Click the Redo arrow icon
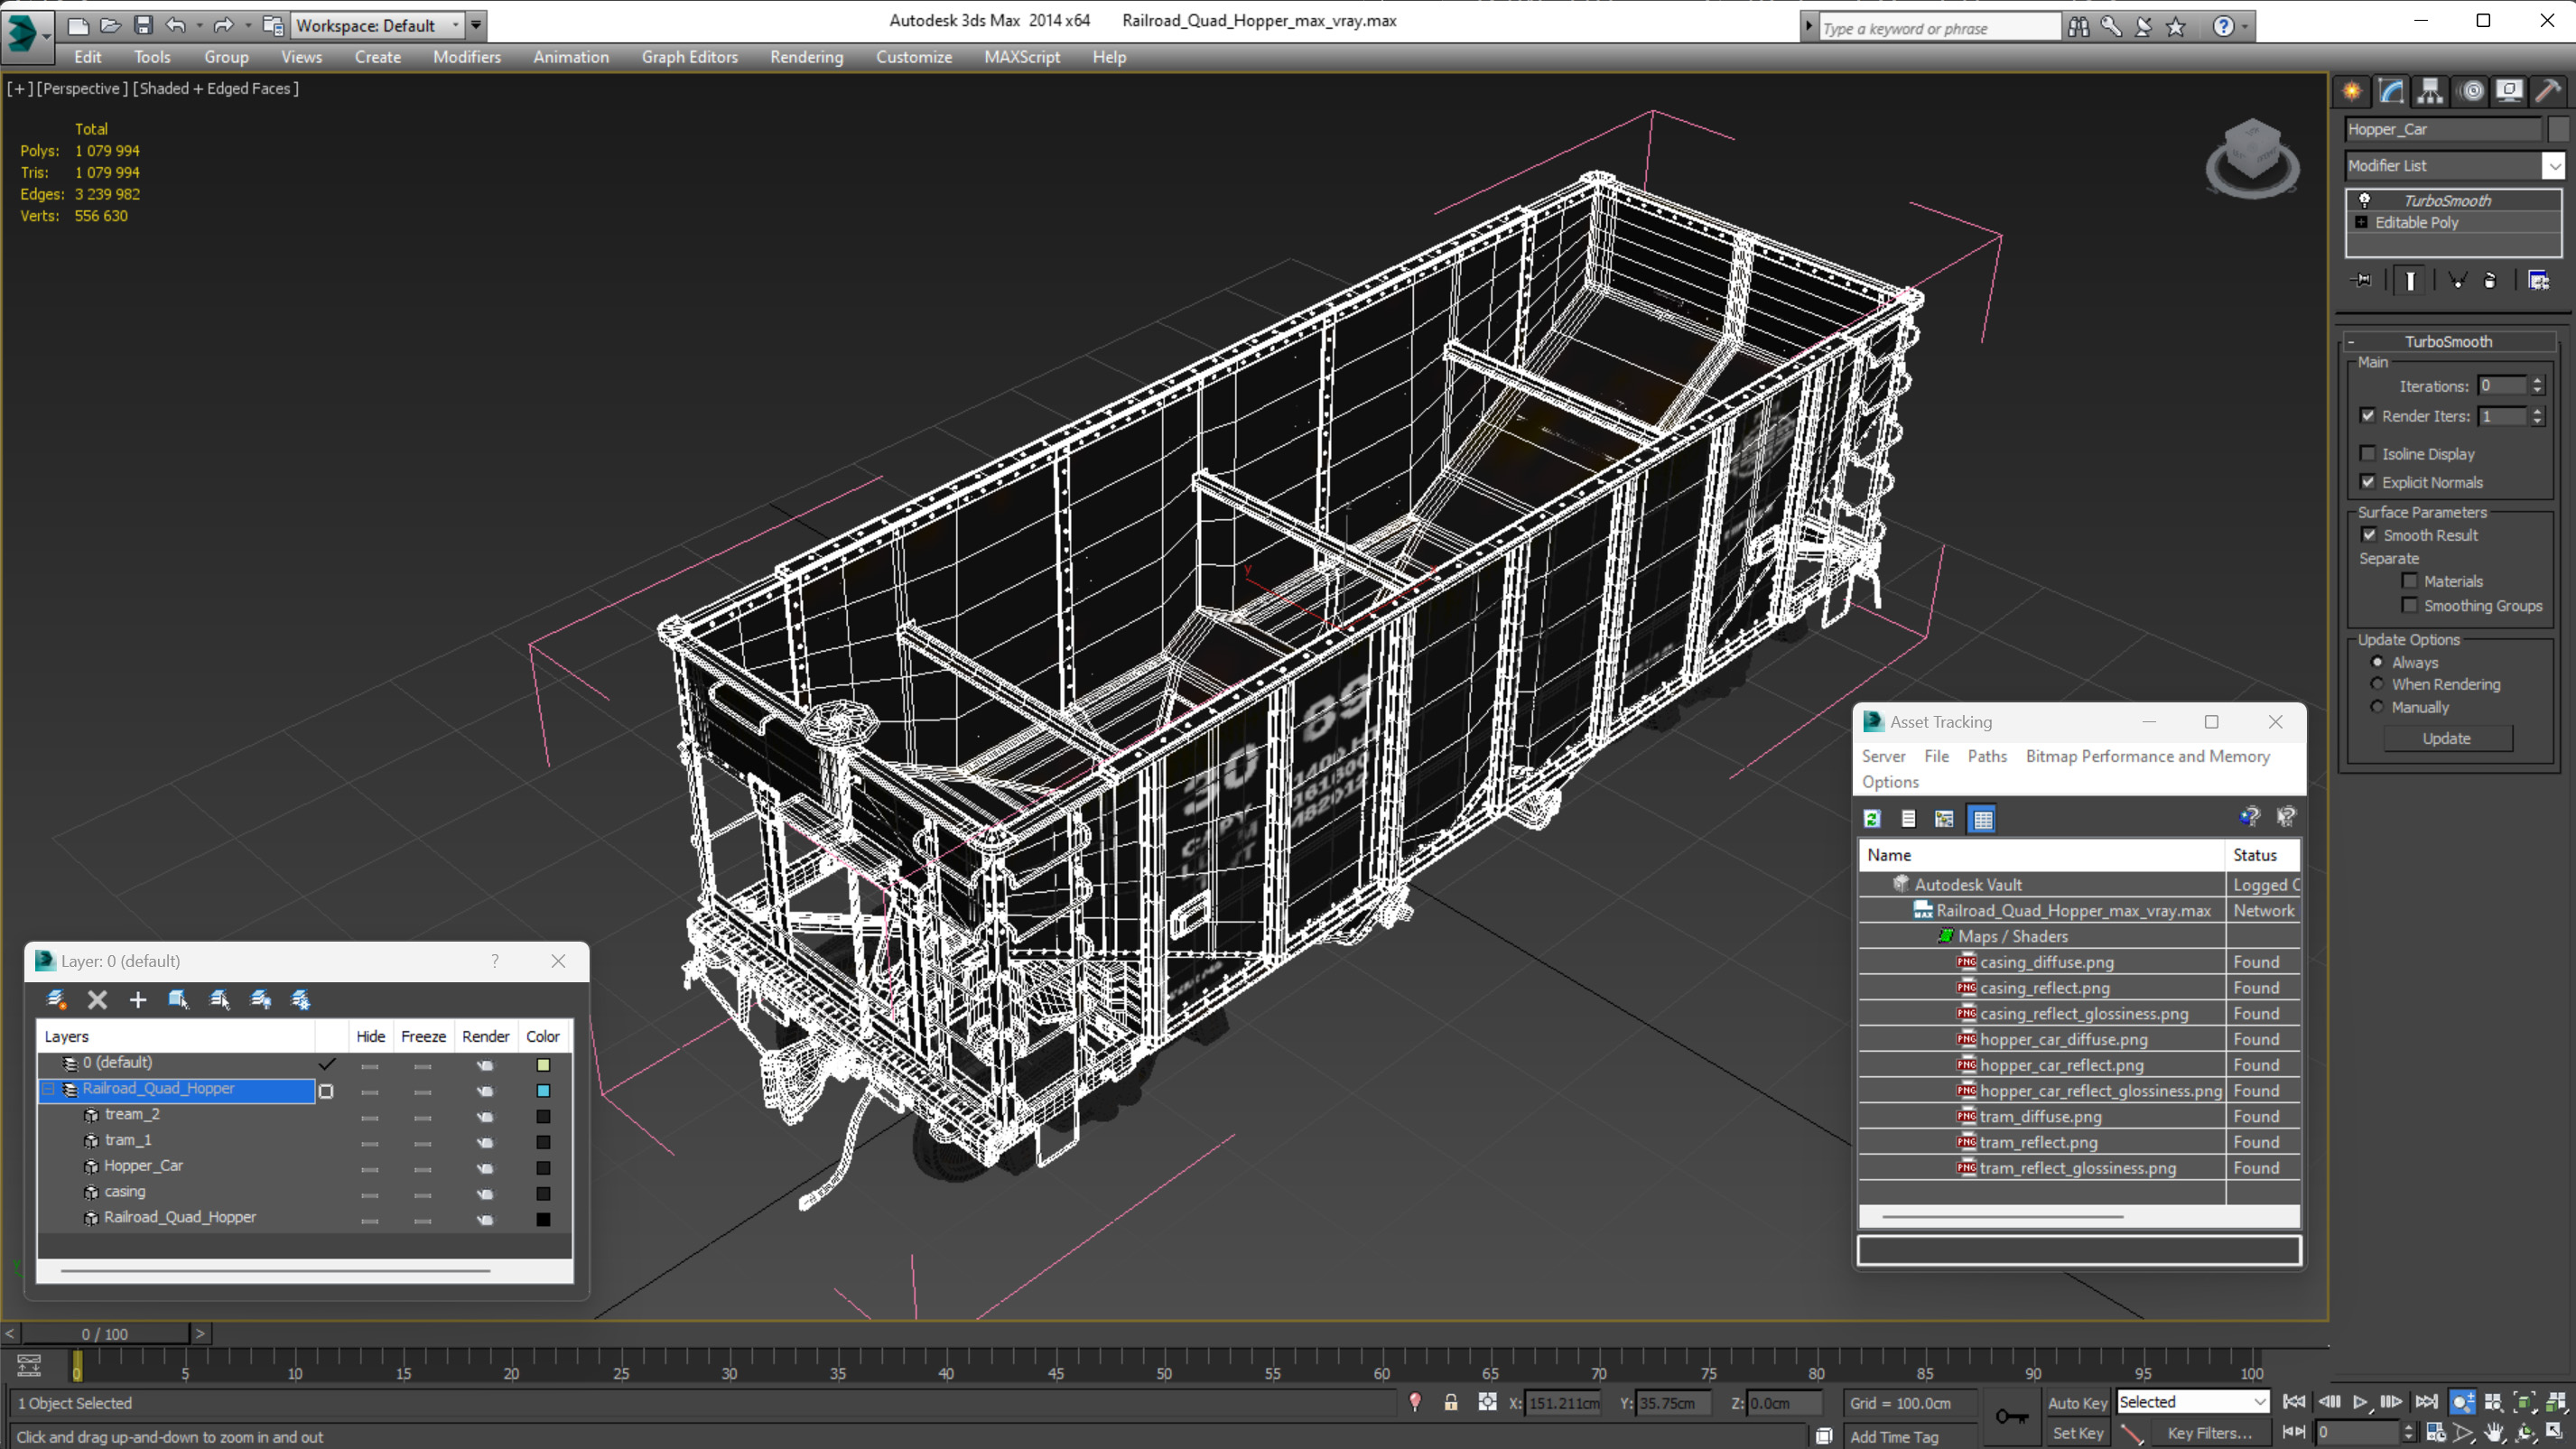Viewport: 2576px width, 1449px height. (x=223, y=25)
